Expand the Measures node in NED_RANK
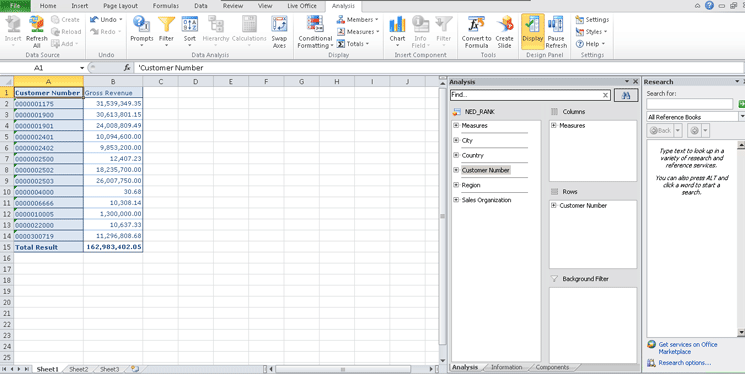Screen dimensions: 745x374 (x=456, y=125)
